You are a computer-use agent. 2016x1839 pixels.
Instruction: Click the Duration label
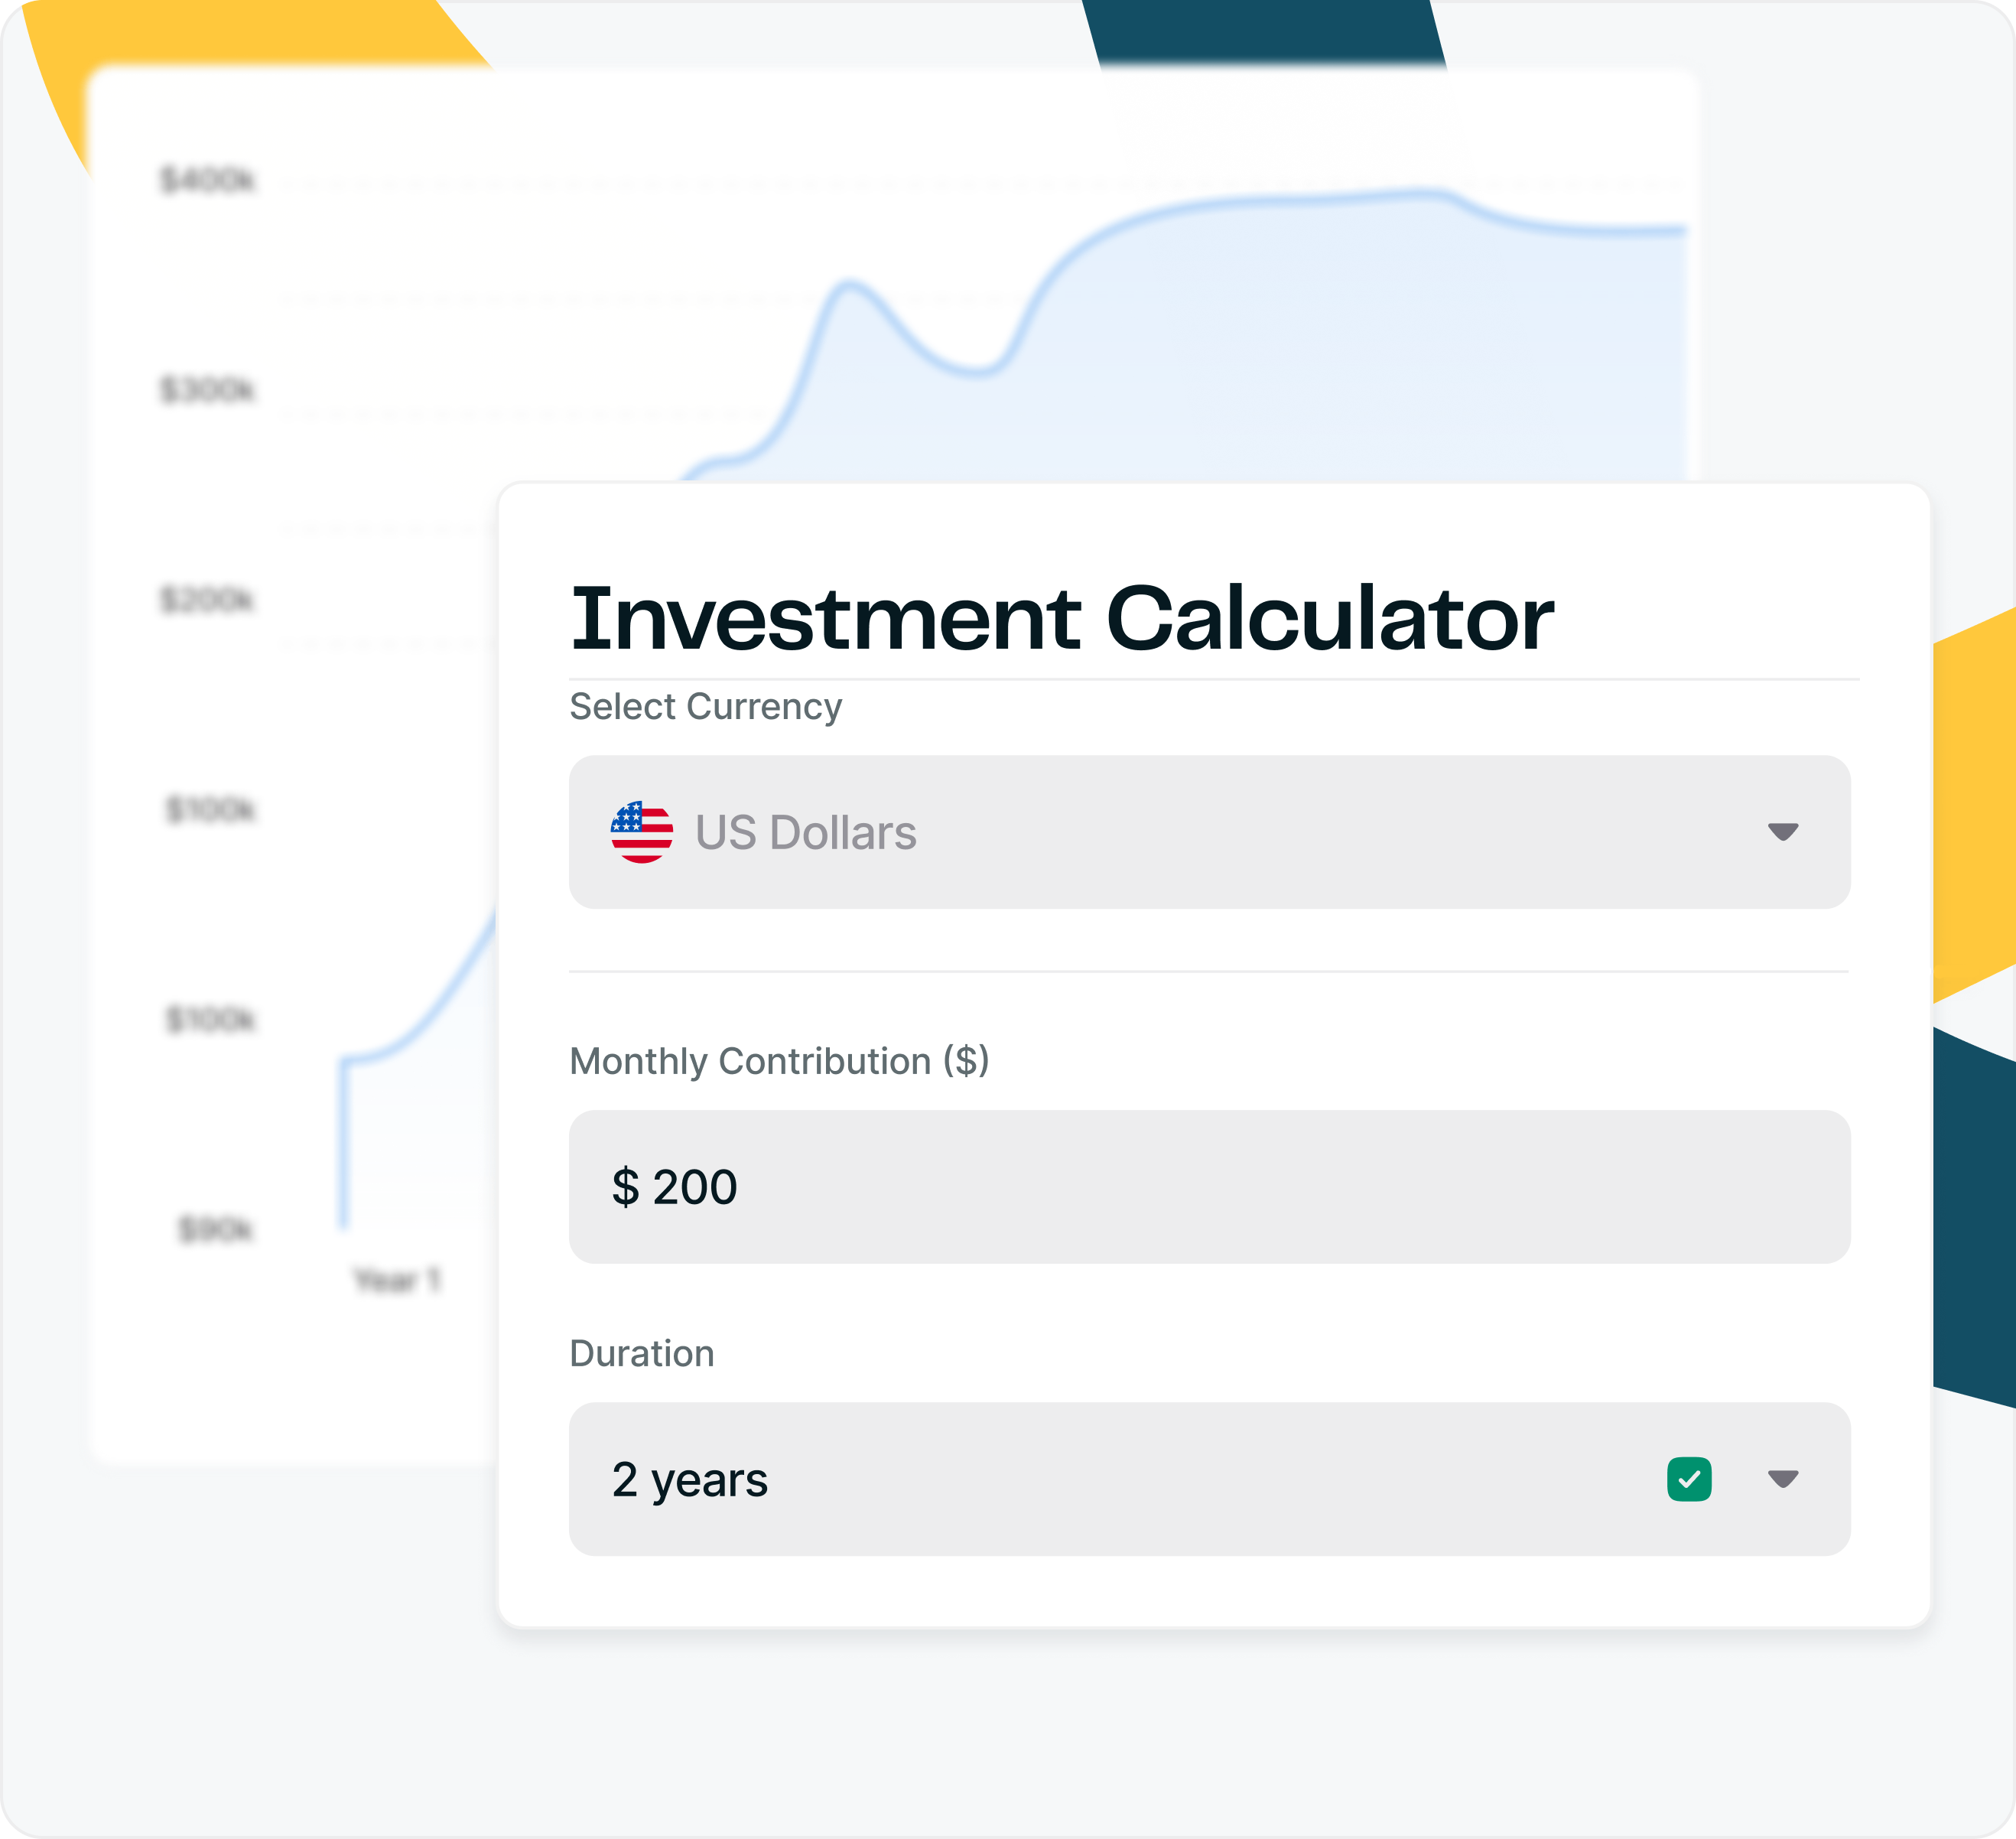[641, 1354]
